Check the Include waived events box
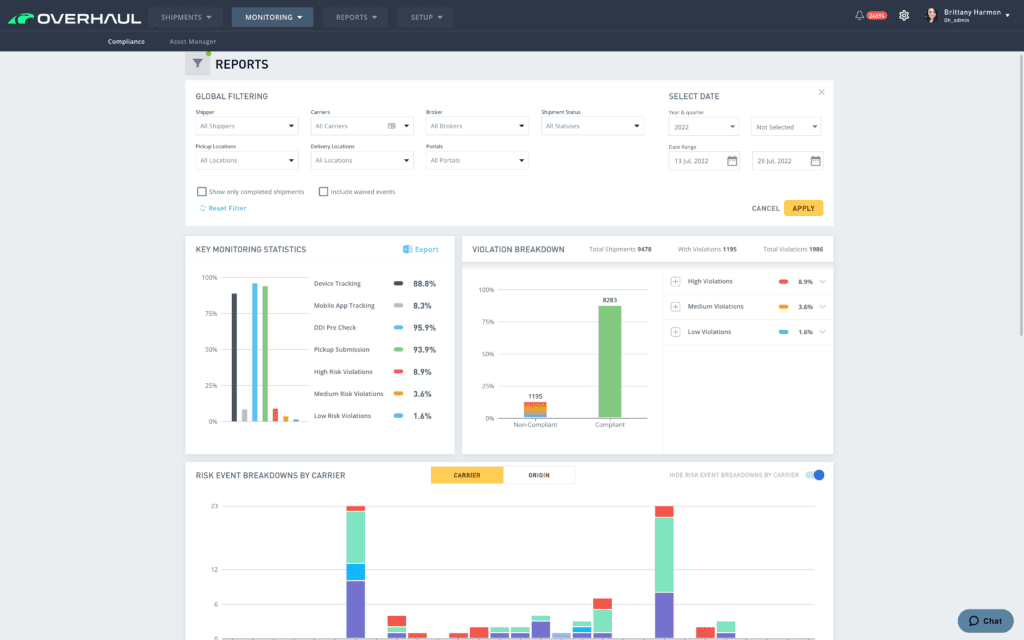This screenshot has height=640, width=1024. click(323, 191)
